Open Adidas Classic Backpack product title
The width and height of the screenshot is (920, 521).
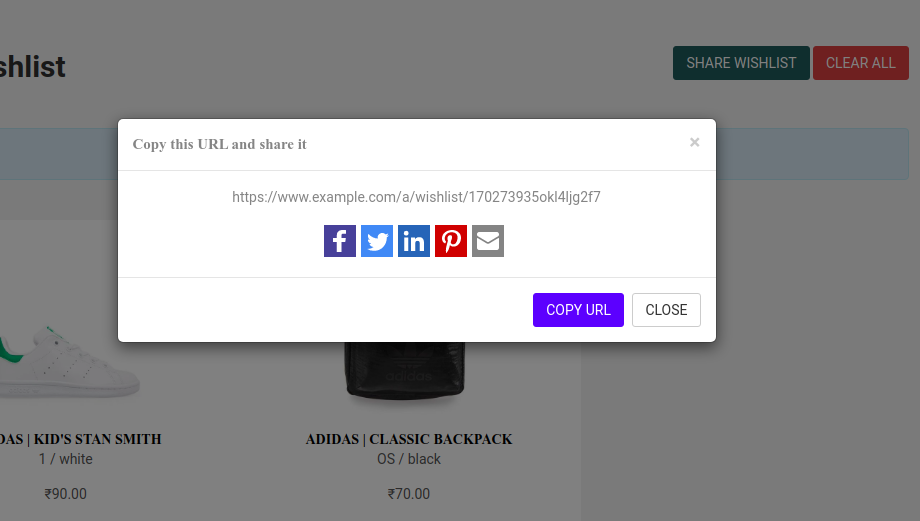(409, 439)
